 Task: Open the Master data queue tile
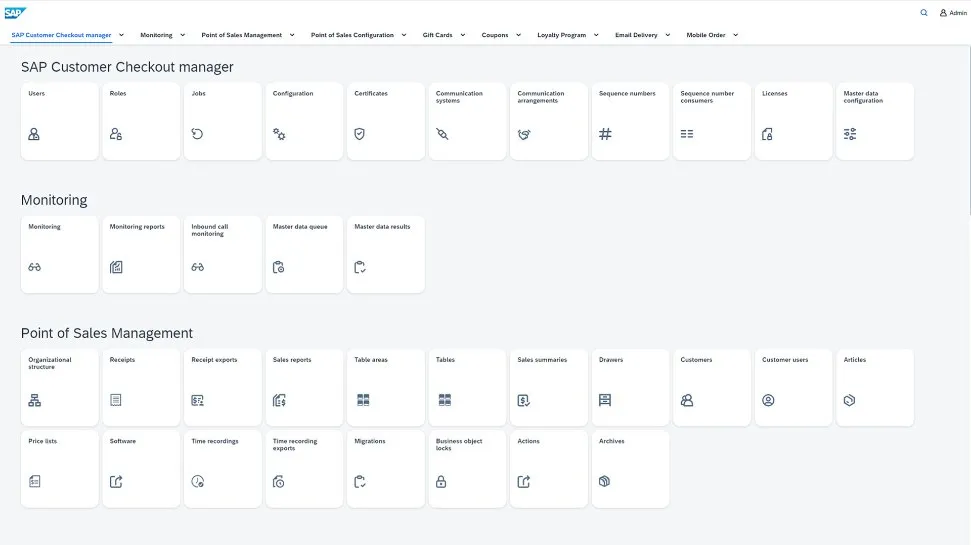(x=304, y=254)
